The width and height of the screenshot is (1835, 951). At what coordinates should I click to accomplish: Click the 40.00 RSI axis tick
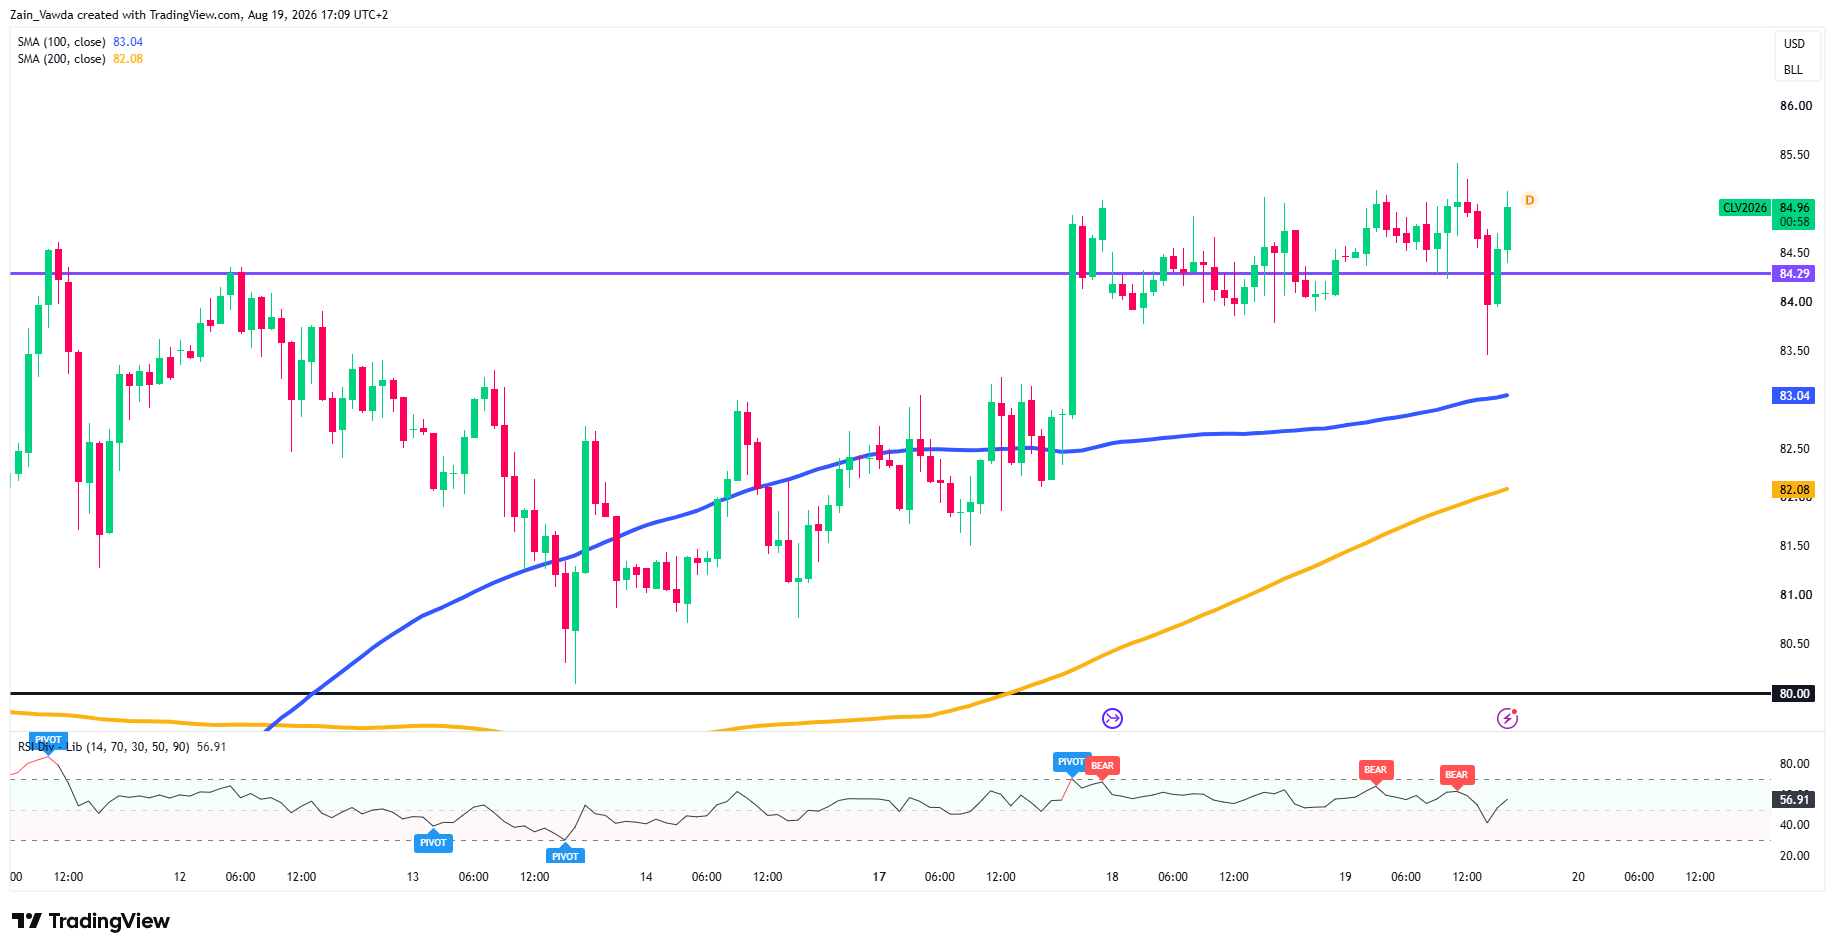[1795, 825]
